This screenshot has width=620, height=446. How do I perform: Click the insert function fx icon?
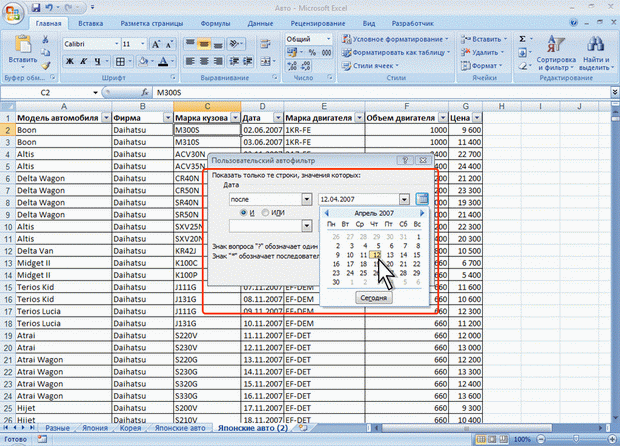(x=145, y=93)
